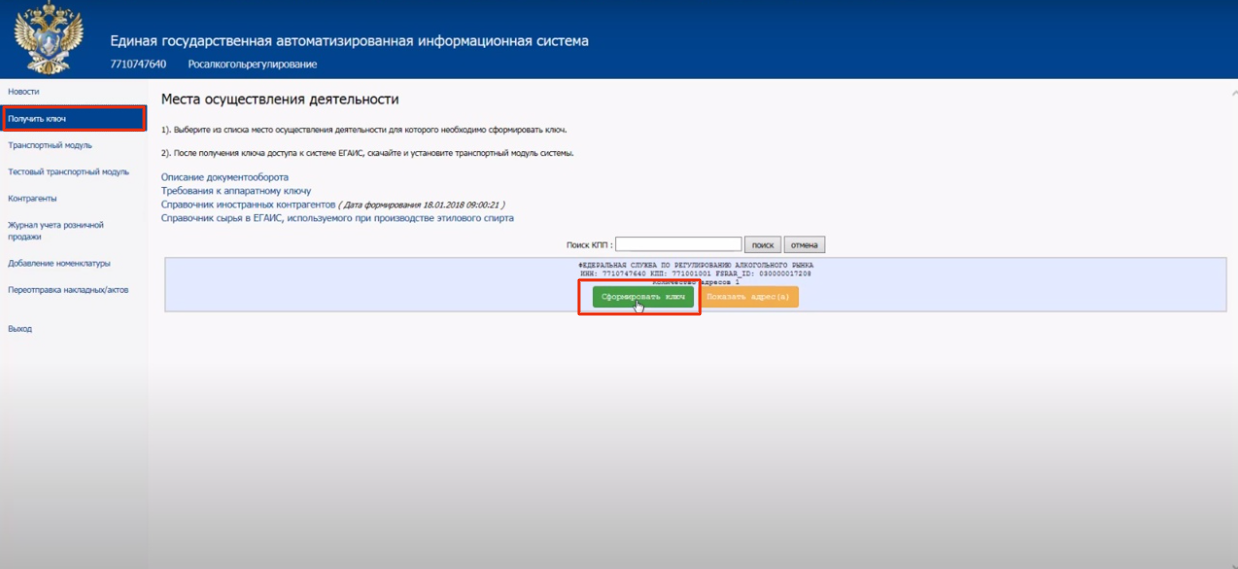Viewport: 1238px width, 569px height.
Task: Focus the Поиск КПП input field
Action: pos(679,244)
